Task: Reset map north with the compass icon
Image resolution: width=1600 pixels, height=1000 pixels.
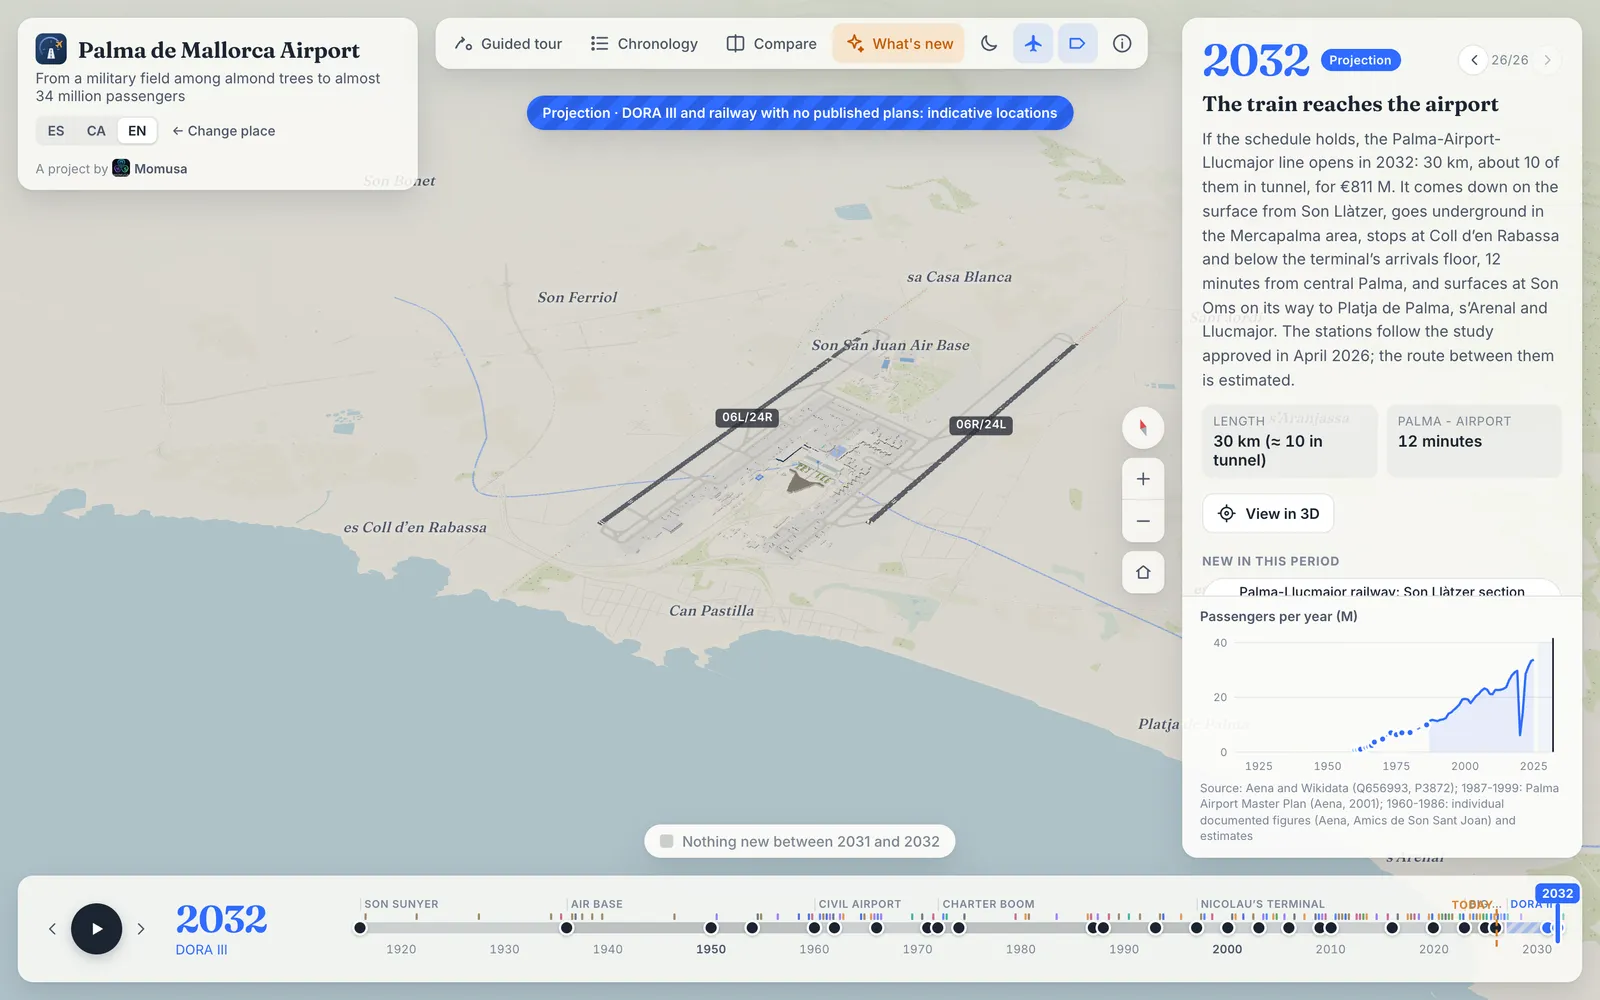Action: (x=1143, y=428)
